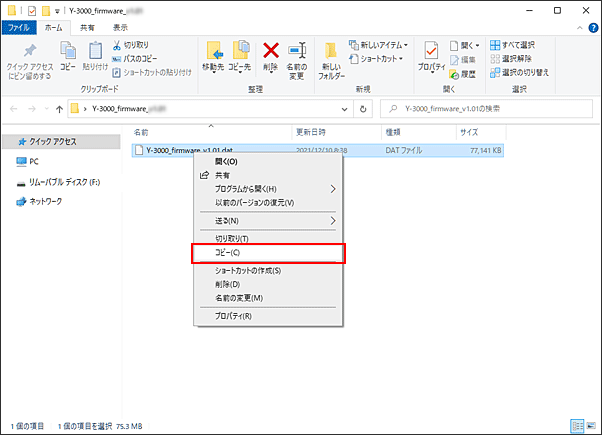The height and width of the screenshot is (435, 602).
Task: Click the New Folder (新しいフォルダー) icon
Action: click(331, 59)
